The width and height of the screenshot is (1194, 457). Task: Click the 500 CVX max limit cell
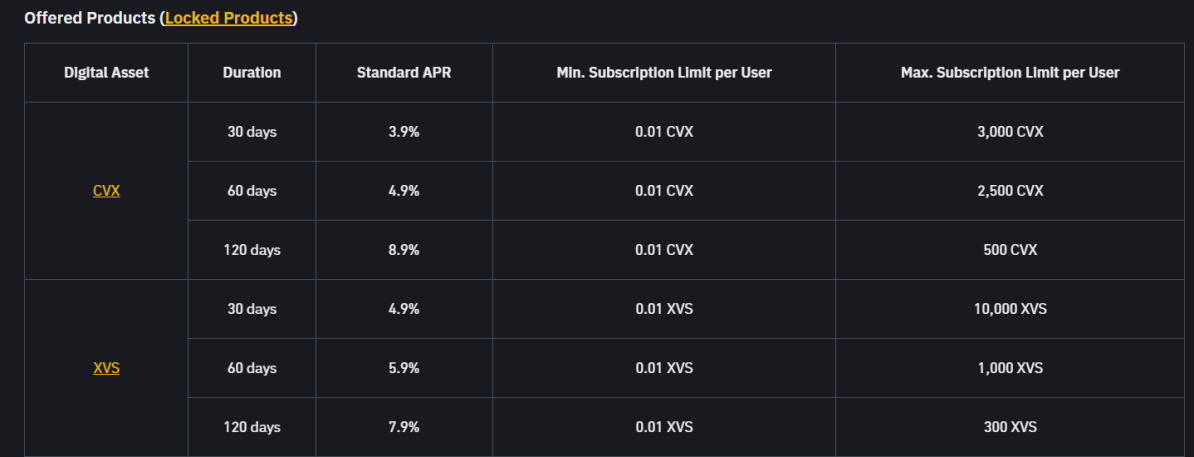click(x=1010, y=250)
